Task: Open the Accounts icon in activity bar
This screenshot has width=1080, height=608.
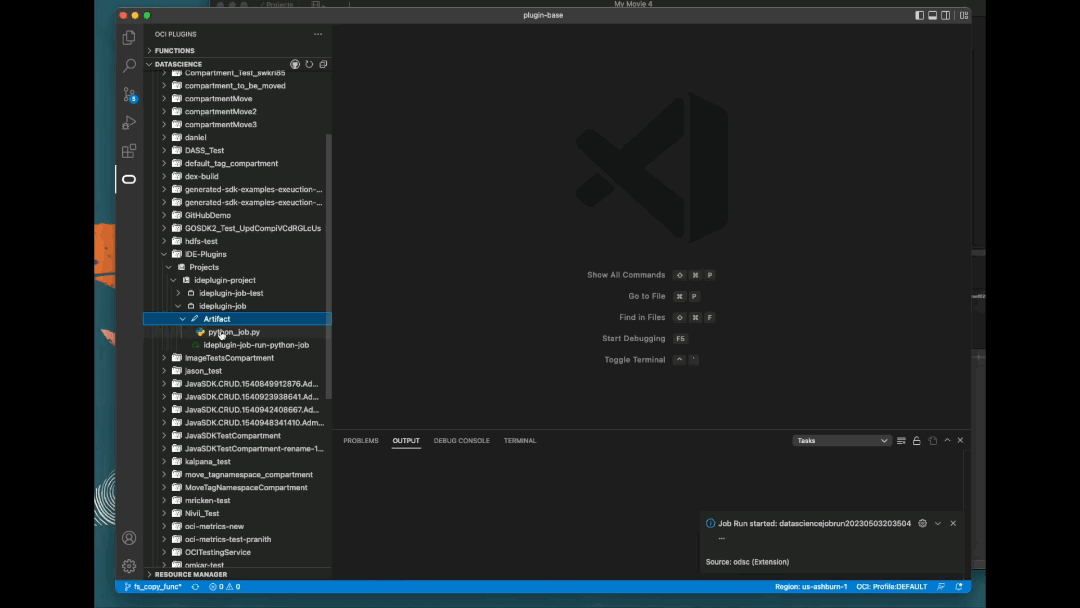Action: (129, 538)
